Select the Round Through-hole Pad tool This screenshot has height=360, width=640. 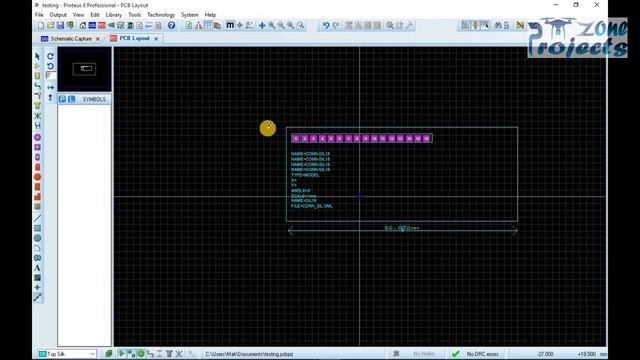38,137
